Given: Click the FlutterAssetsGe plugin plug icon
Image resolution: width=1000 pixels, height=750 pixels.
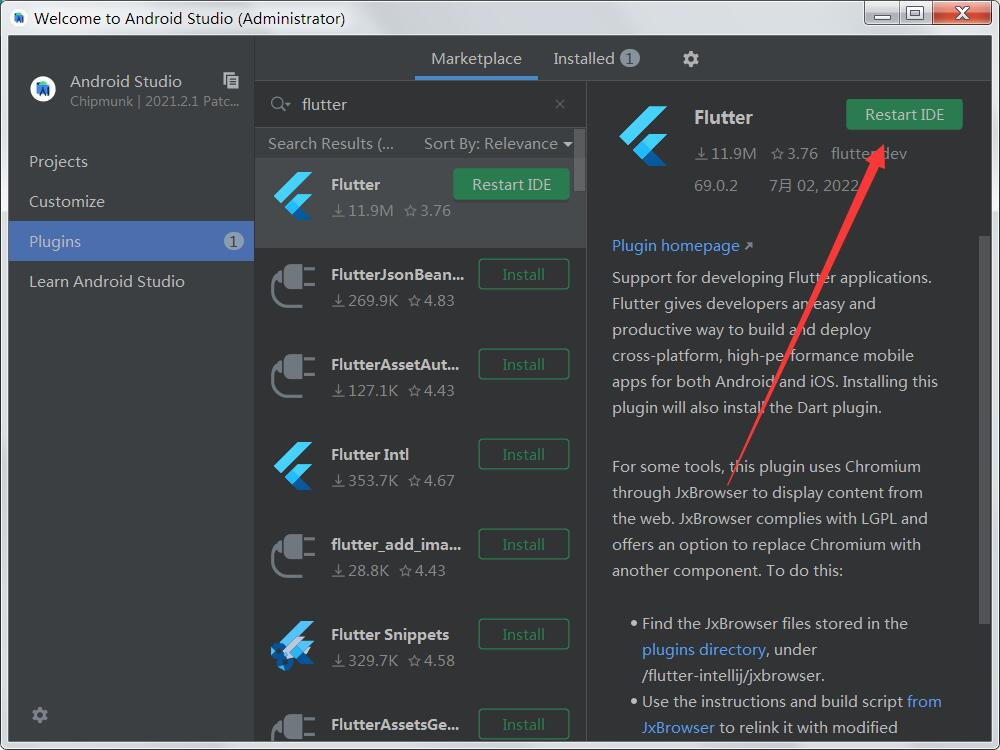Looking at the screenshot, I should 293,729.
